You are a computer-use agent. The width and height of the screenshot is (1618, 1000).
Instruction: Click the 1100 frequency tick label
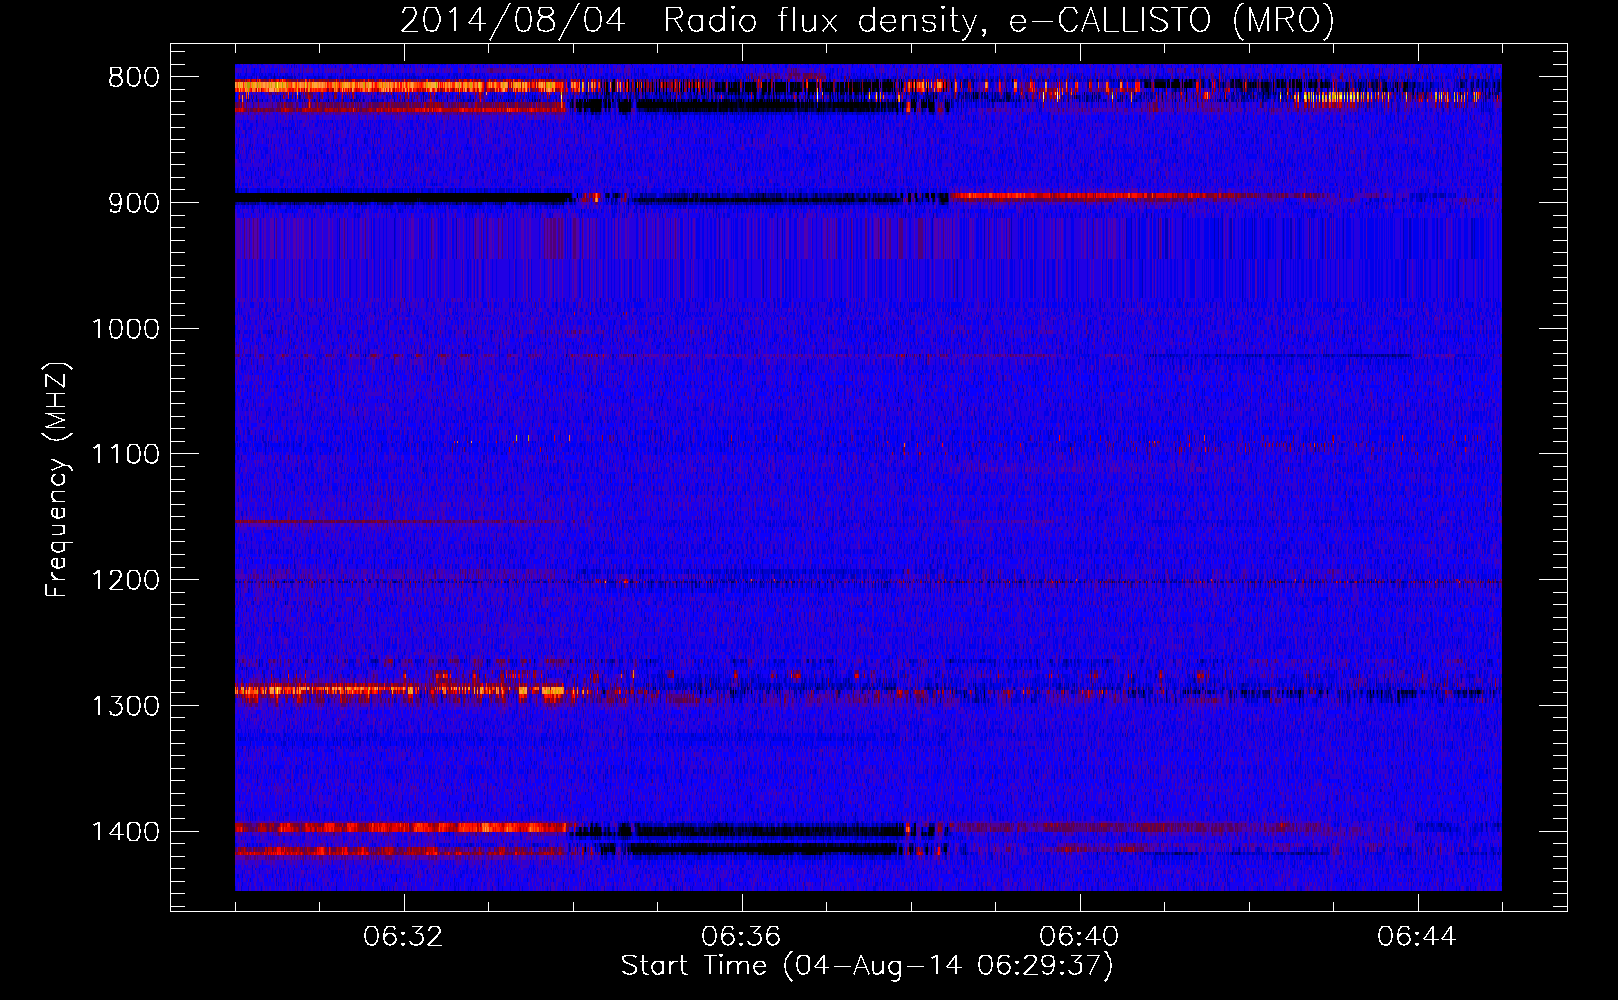[125, 455]
